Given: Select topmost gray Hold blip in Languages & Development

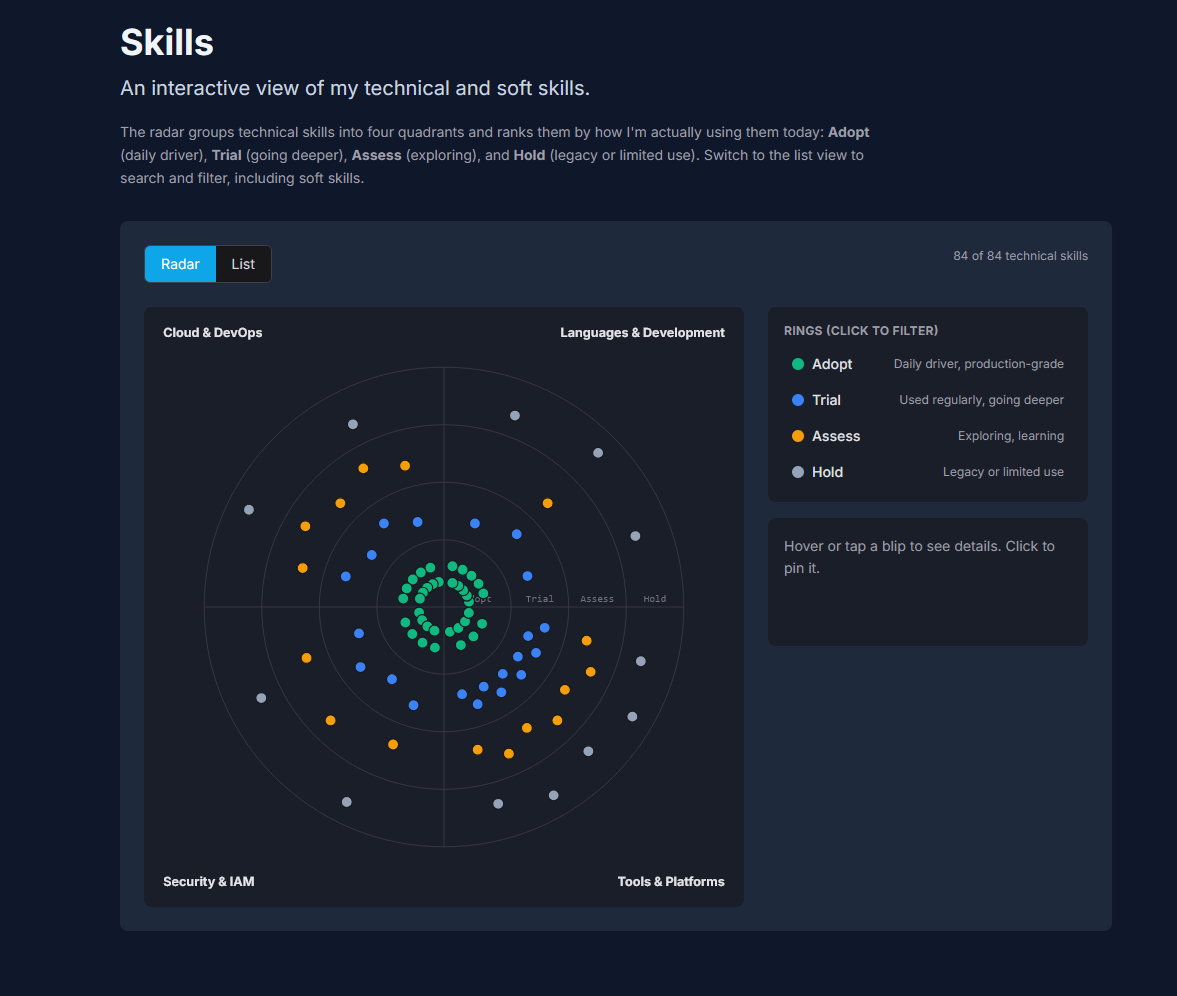Looking at the screenshot, I should (515, 416).
